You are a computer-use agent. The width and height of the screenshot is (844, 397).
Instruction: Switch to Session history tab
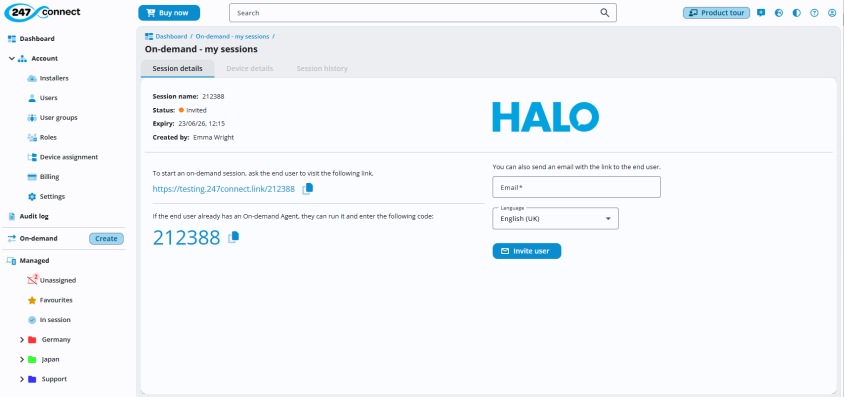[322, 69]
